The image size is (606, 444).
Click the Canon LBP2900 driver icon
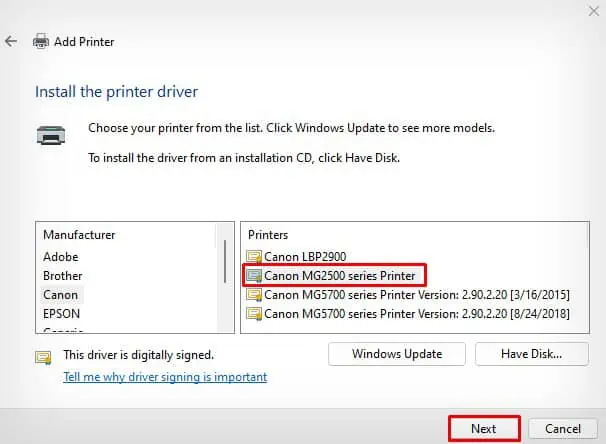click(x=255, y=257)
